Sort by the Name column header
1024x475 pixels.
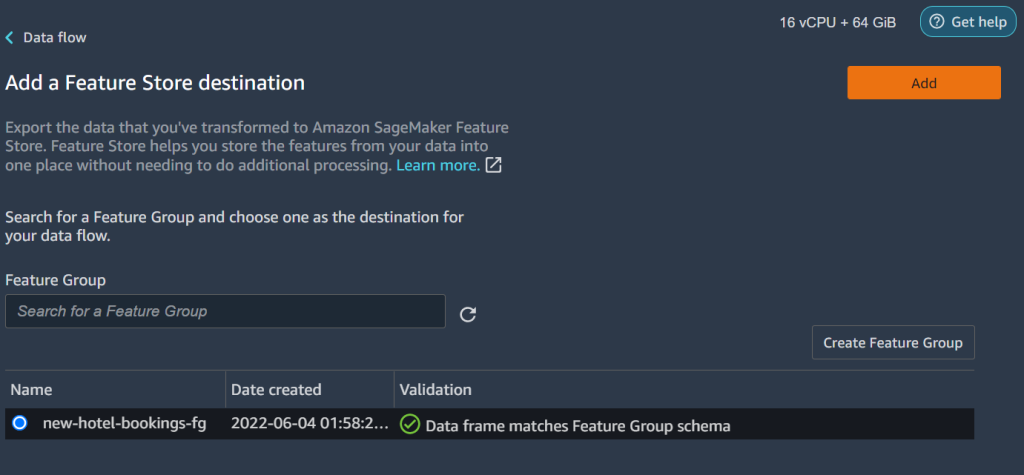pos(32,389)
